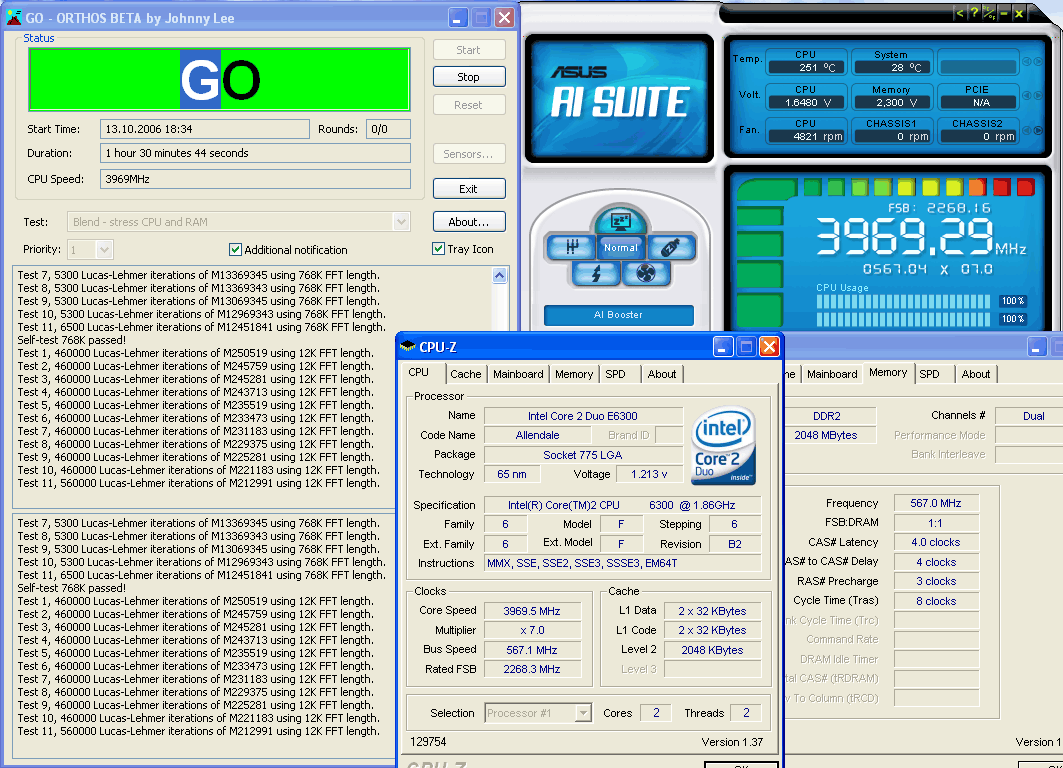Click CAS# Latency value 4.0 clocks
The width and height of the screenshot is (1063, 768).
tap(936, 542)
